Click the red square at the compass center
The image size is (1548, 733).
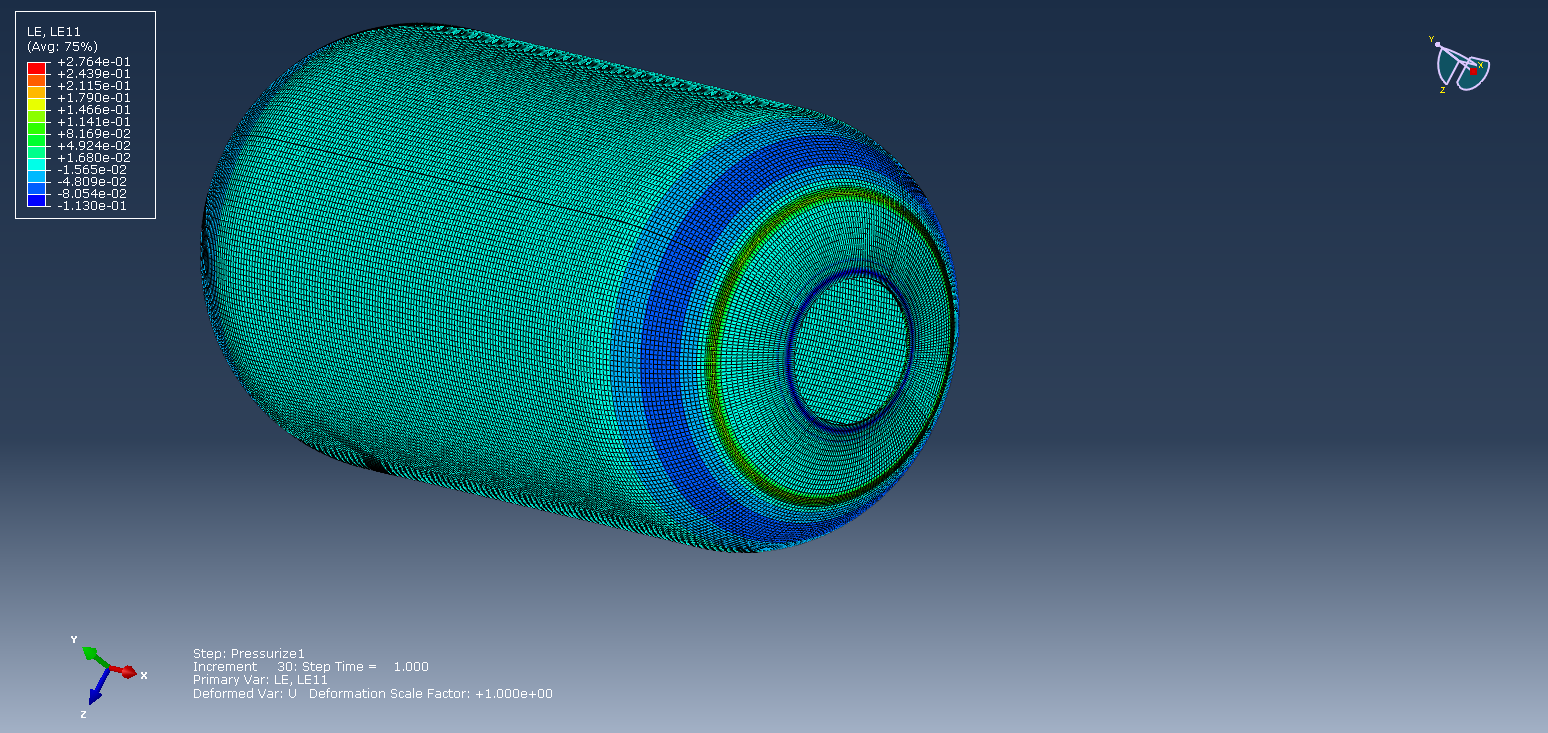[1473, 72]
